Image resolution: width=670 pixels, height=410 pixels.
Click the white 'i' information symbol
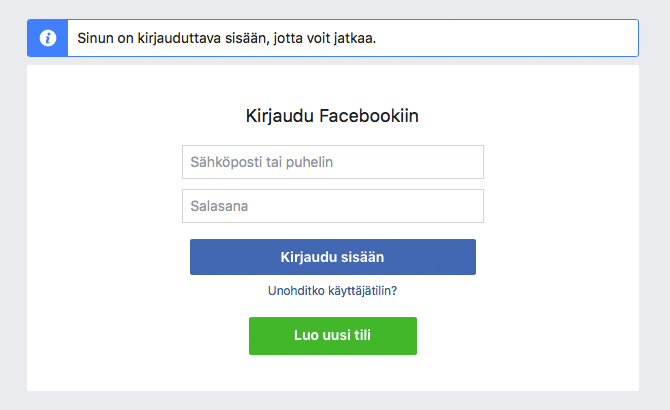point(47,38)
